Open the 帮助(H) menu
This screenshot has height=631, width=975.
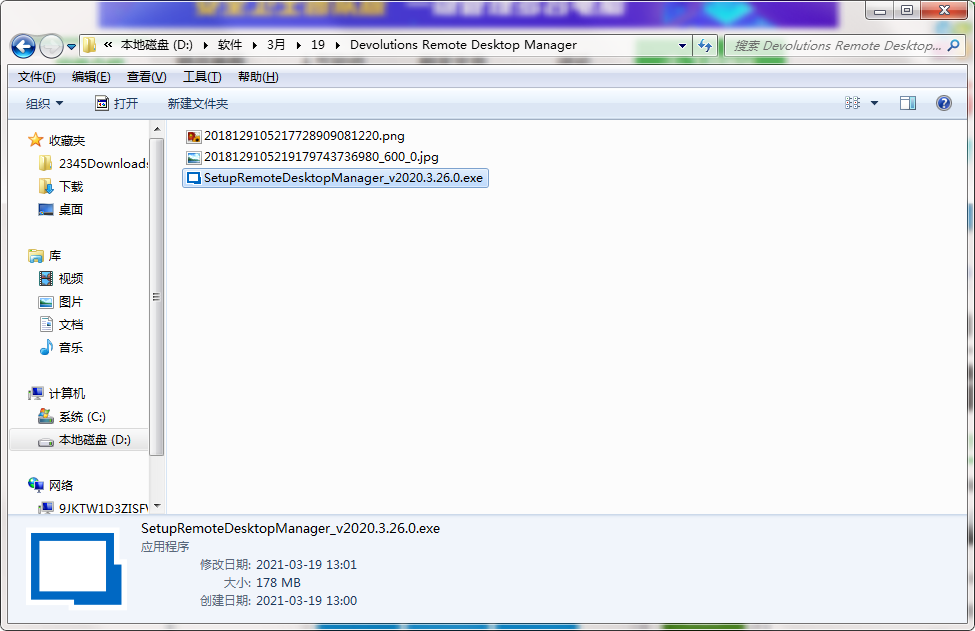click(258, 77)
